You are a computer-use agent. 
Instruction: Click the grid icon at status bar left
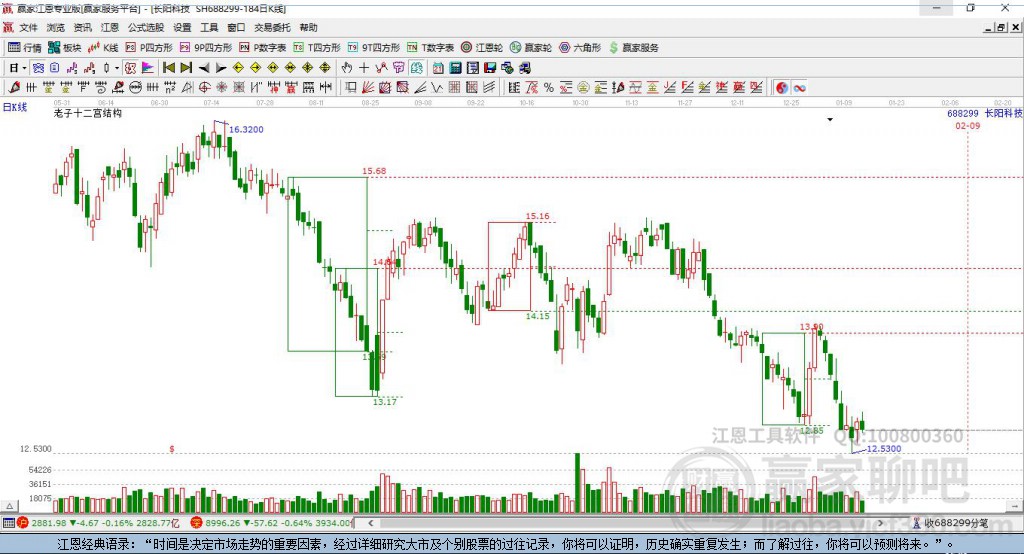click(x=8, y=523)
